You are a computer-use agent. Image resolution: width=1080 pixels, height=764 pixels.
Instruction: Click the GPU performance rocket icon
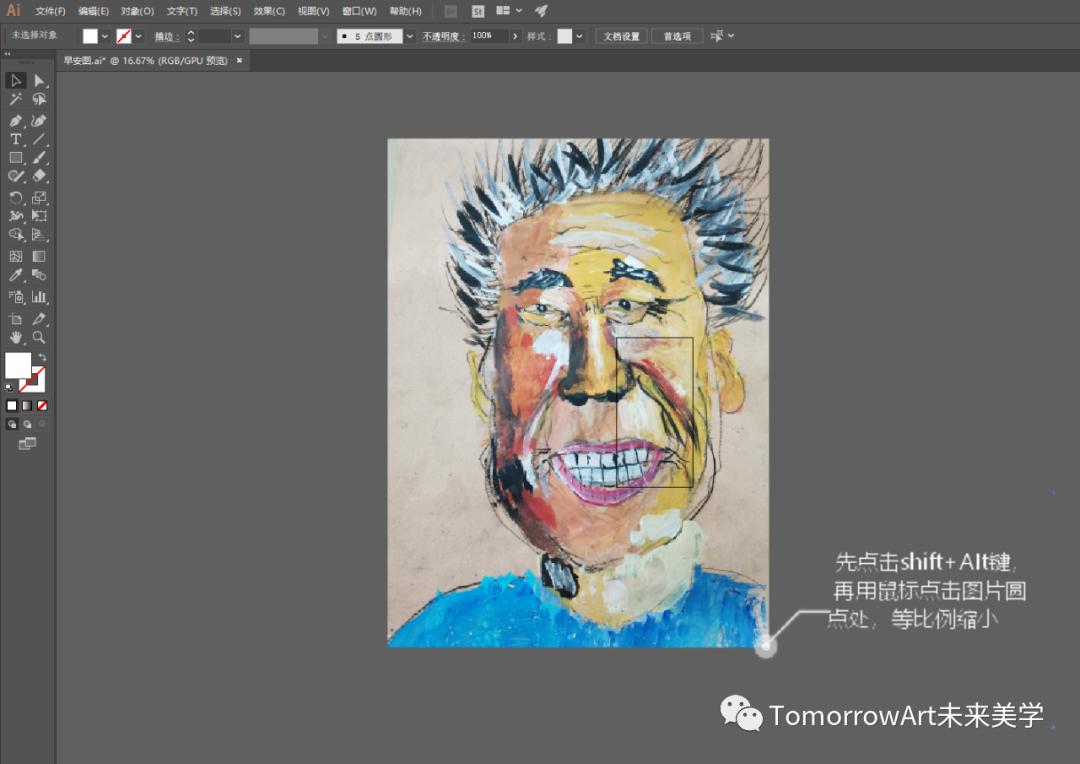tap(541, 11)
